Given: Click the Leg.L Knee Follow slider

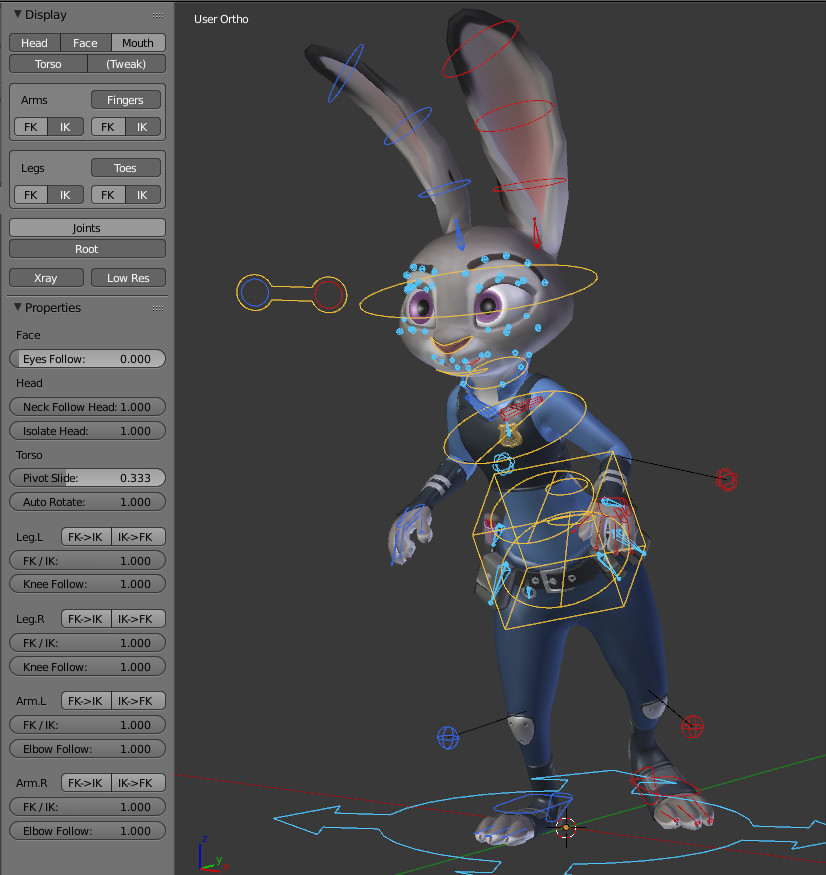Looking at the screenshot, I should (x=87, y=584).
